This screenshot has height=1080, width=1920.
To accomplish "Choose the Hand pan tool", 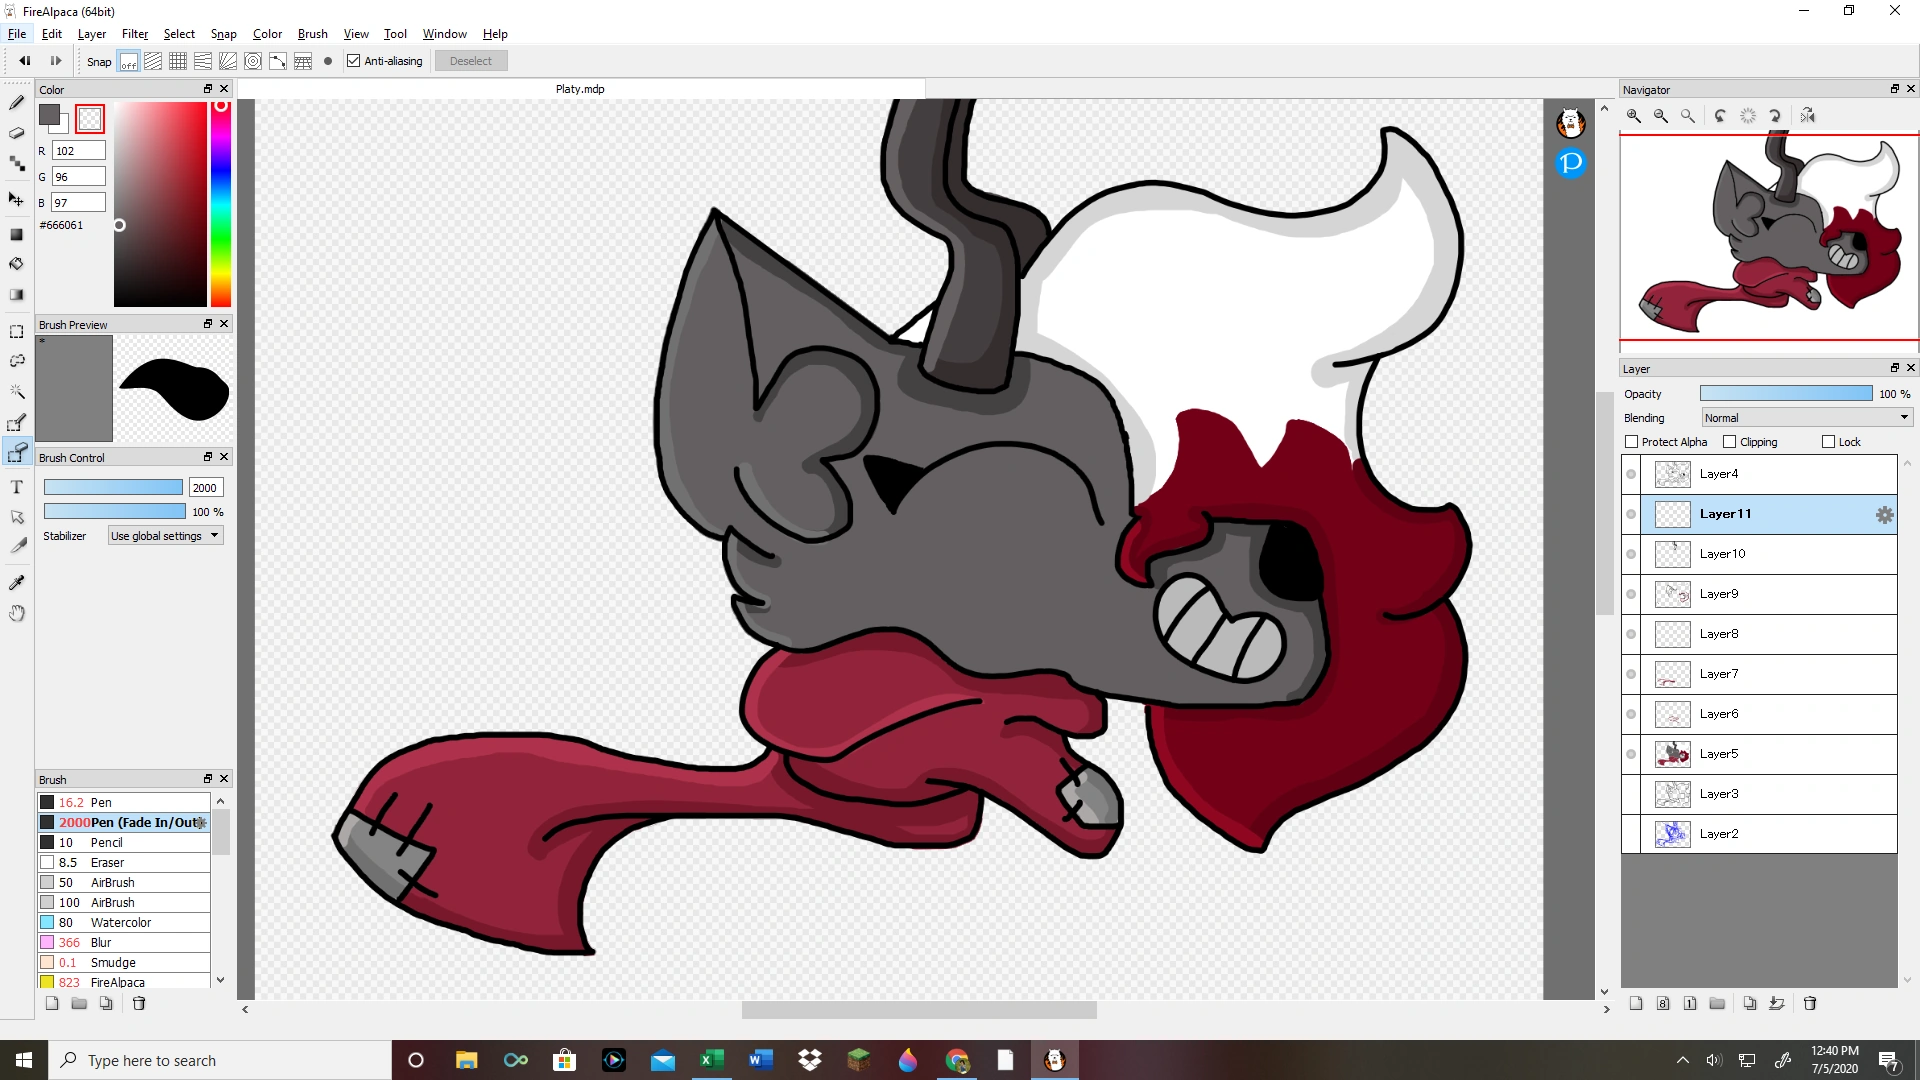I will 17,613.
